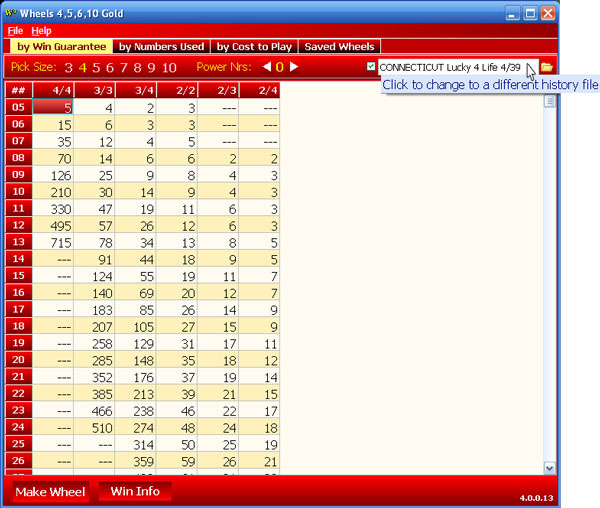
Task: Select cell 124 in row 15
Action: click(x=95, y=276)
